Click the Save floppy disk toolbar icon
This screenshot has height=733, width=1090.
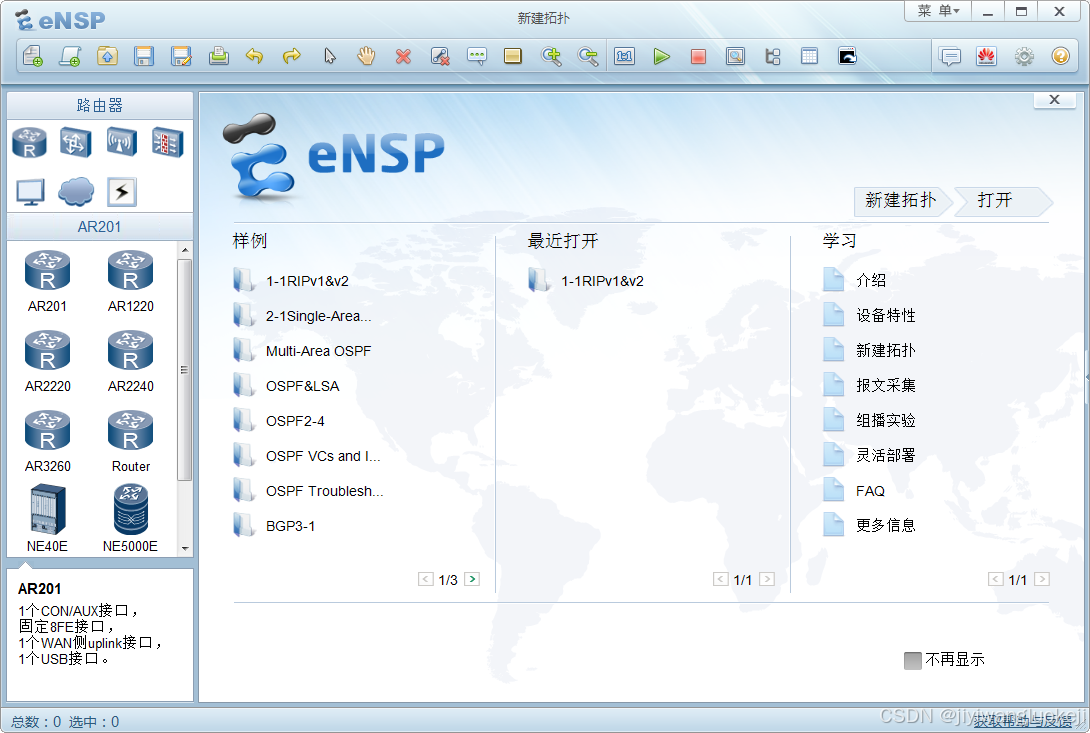point(144,56)
